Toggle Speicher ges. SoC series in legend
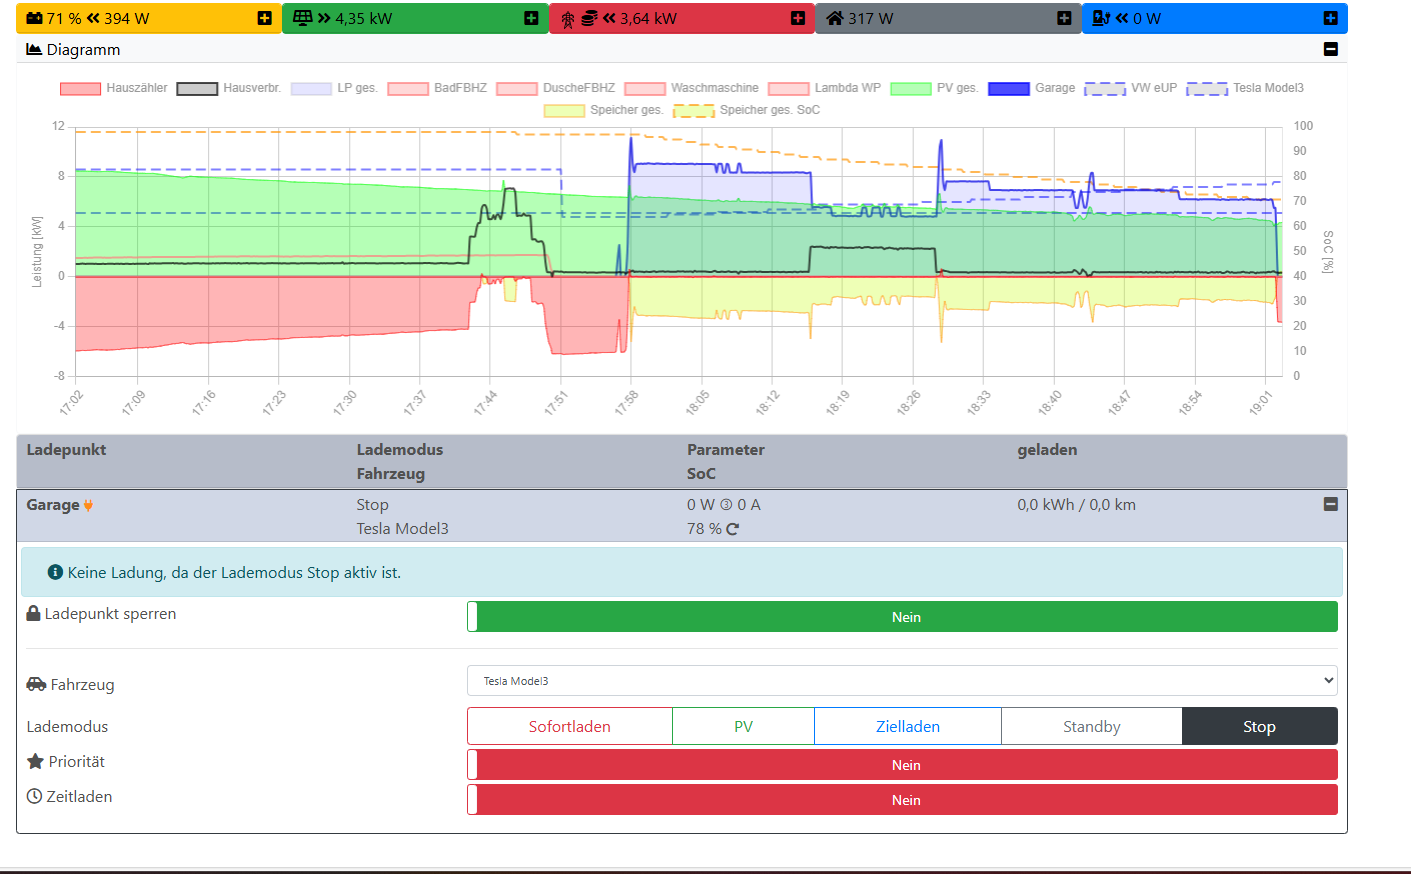 [746, 110]
